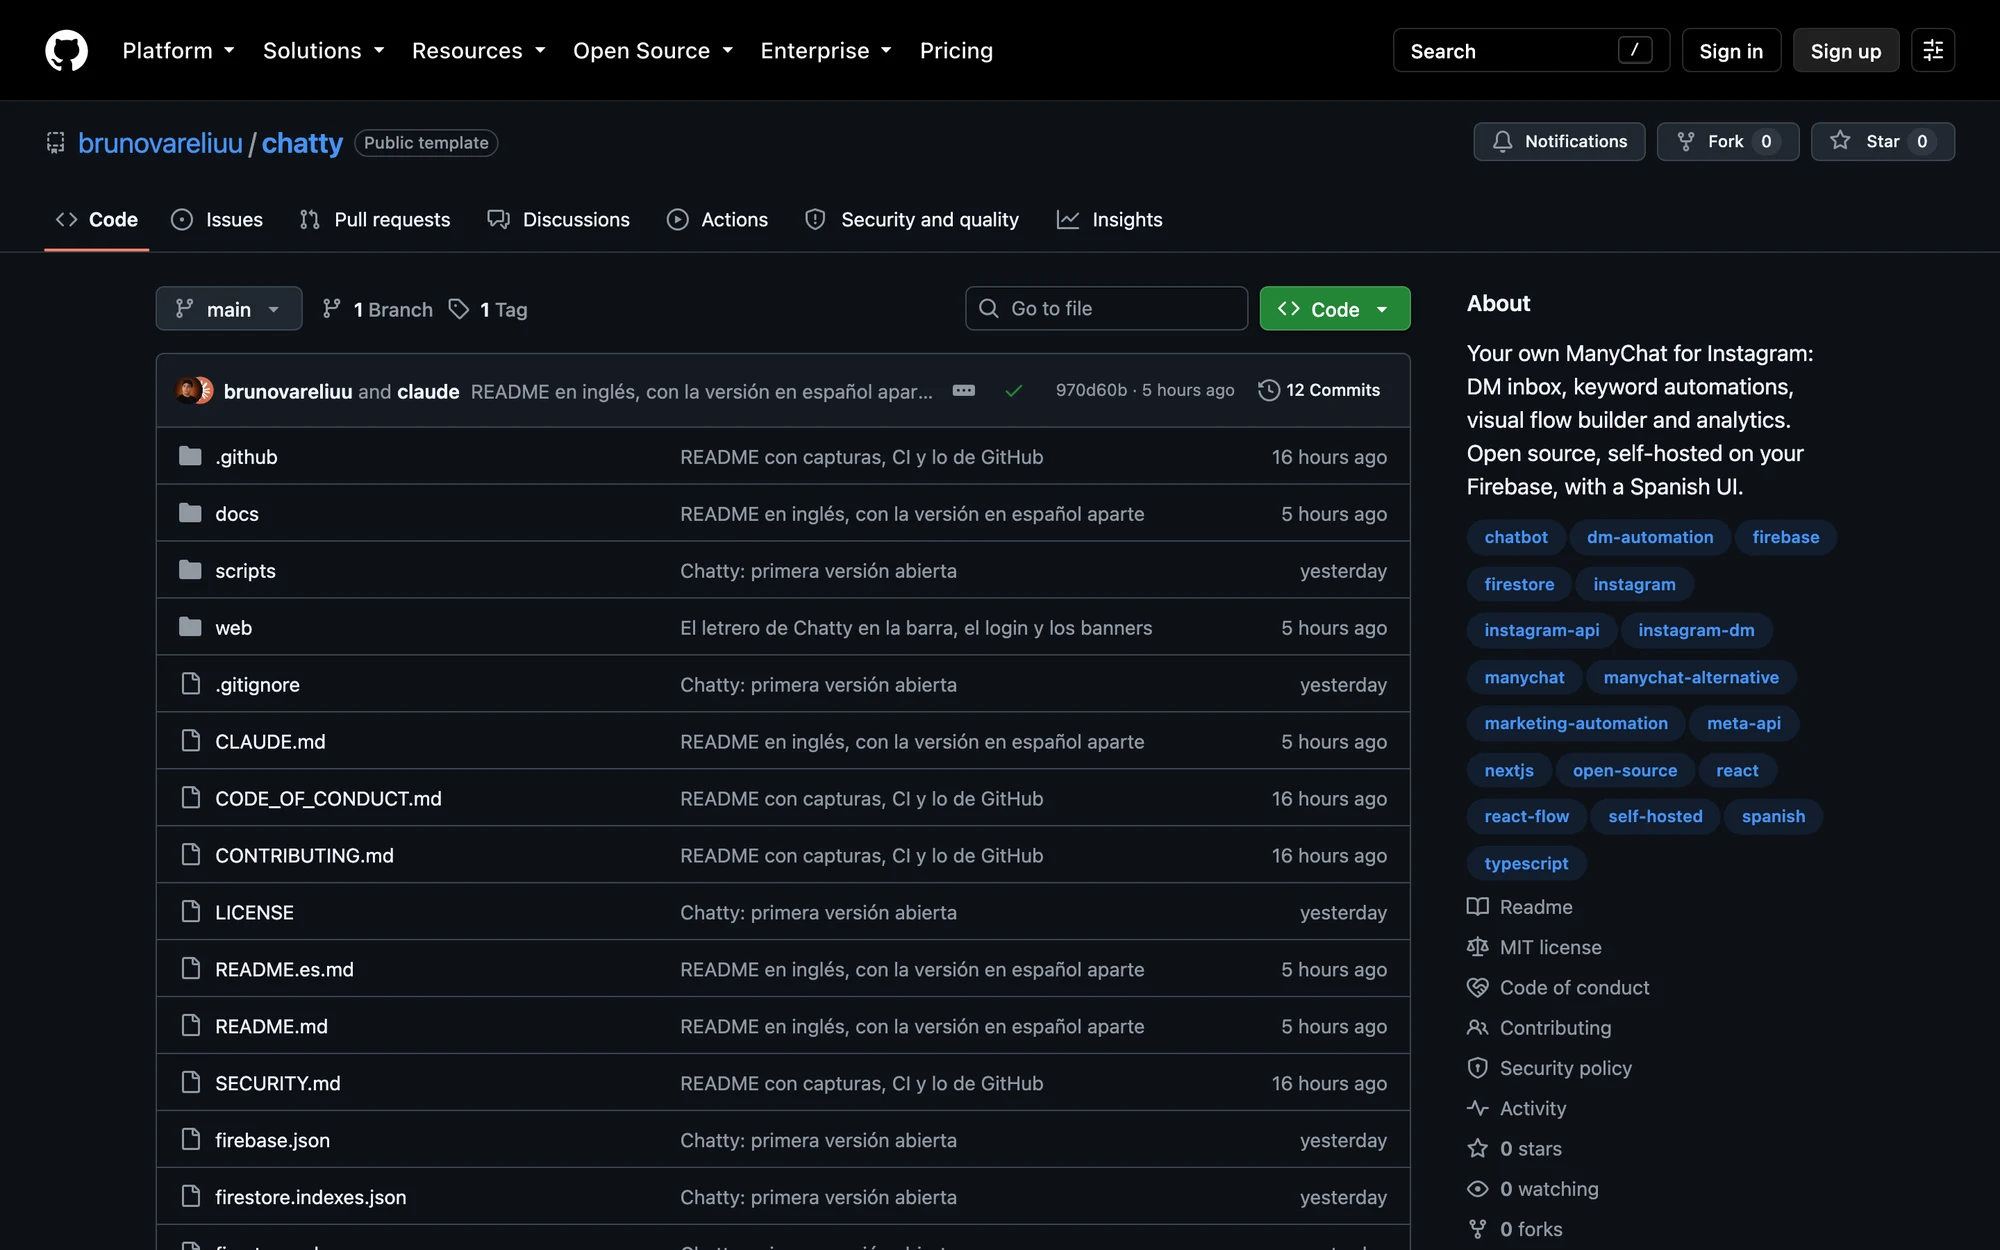The image size is (2000, 1250).
Task: Click the Sign in button
Action: [1731, 50]
